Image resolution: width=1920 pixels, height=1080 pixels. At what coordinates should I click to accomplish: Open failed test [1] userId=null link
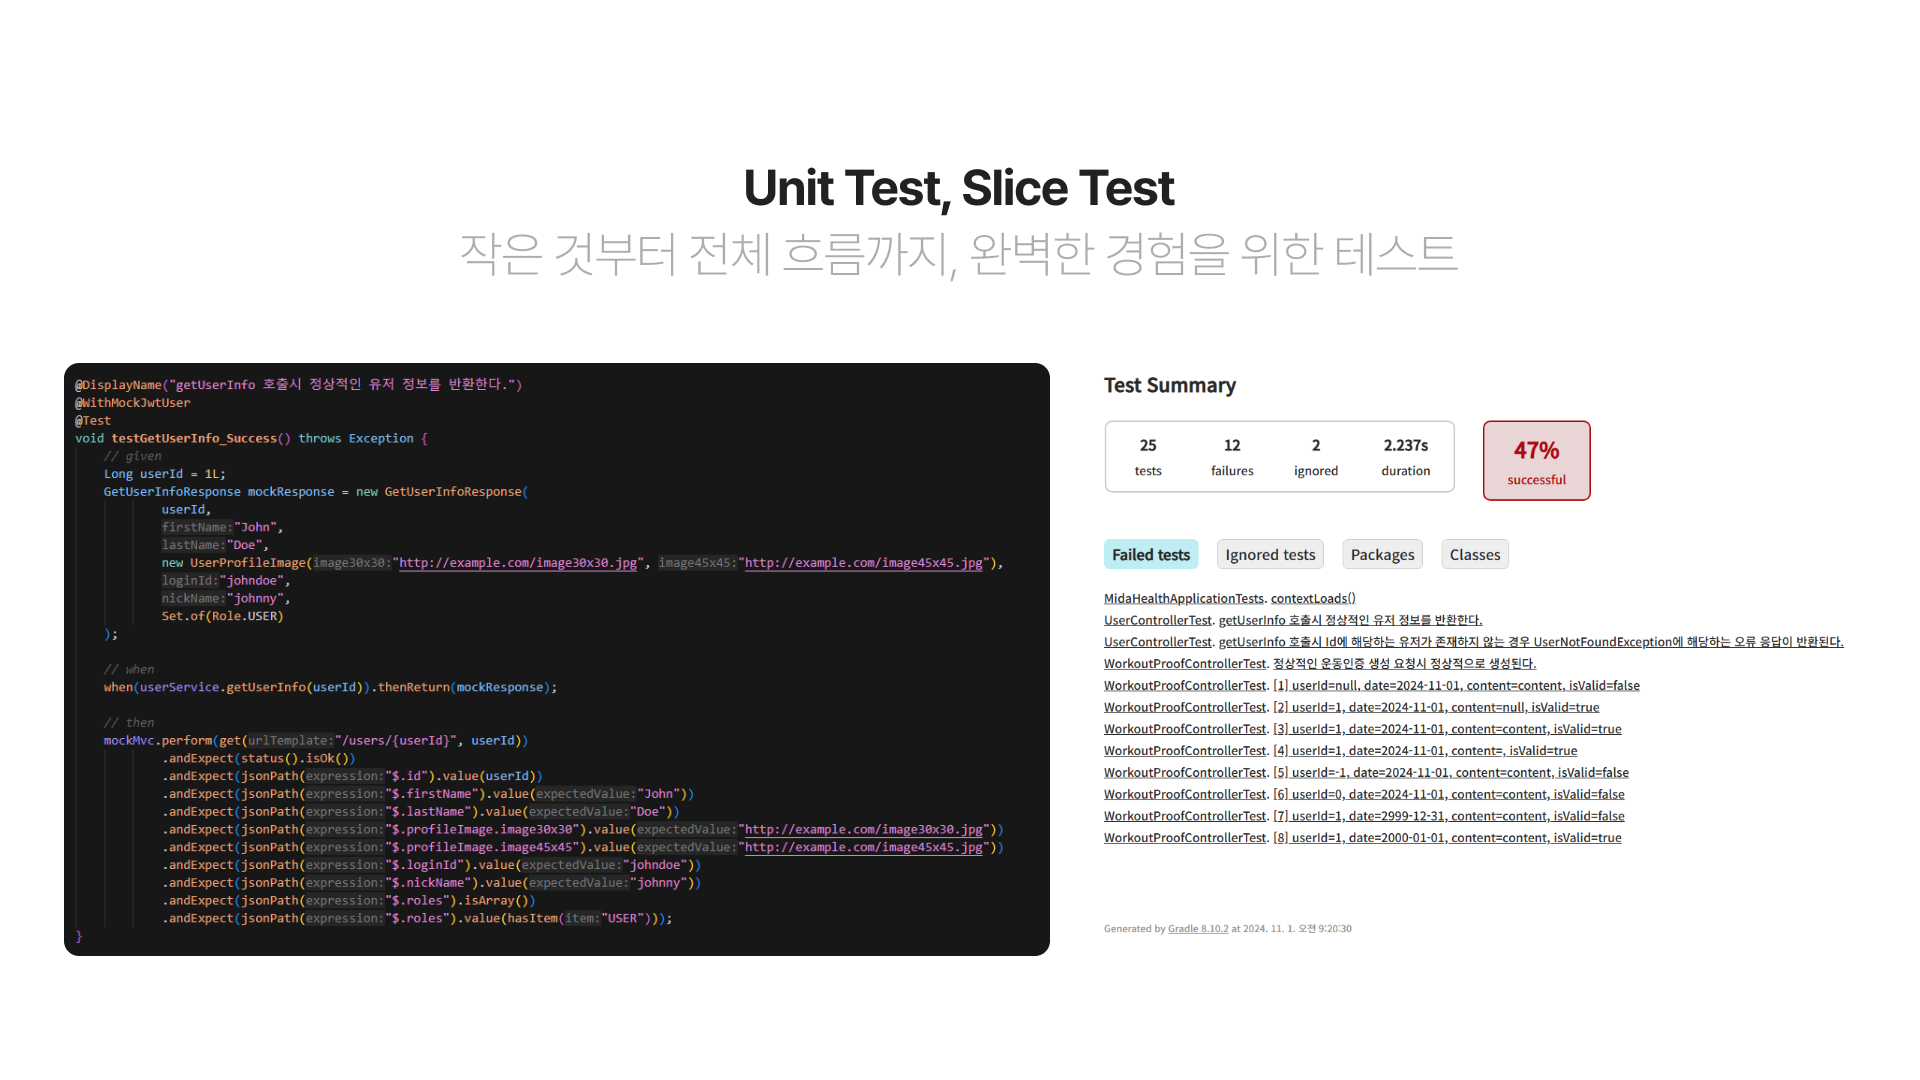coord(1456,686)
